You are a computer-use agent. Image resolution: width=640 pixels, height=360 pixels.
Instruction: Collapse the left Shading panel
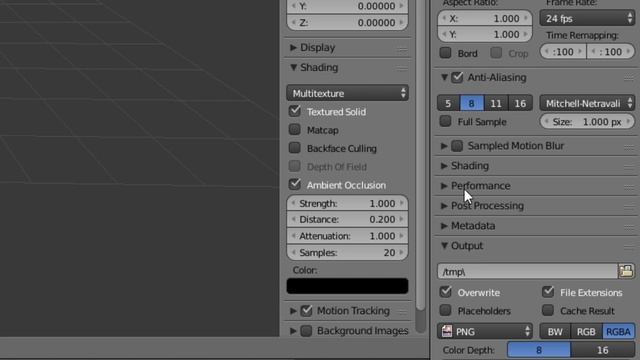(293, 67)
